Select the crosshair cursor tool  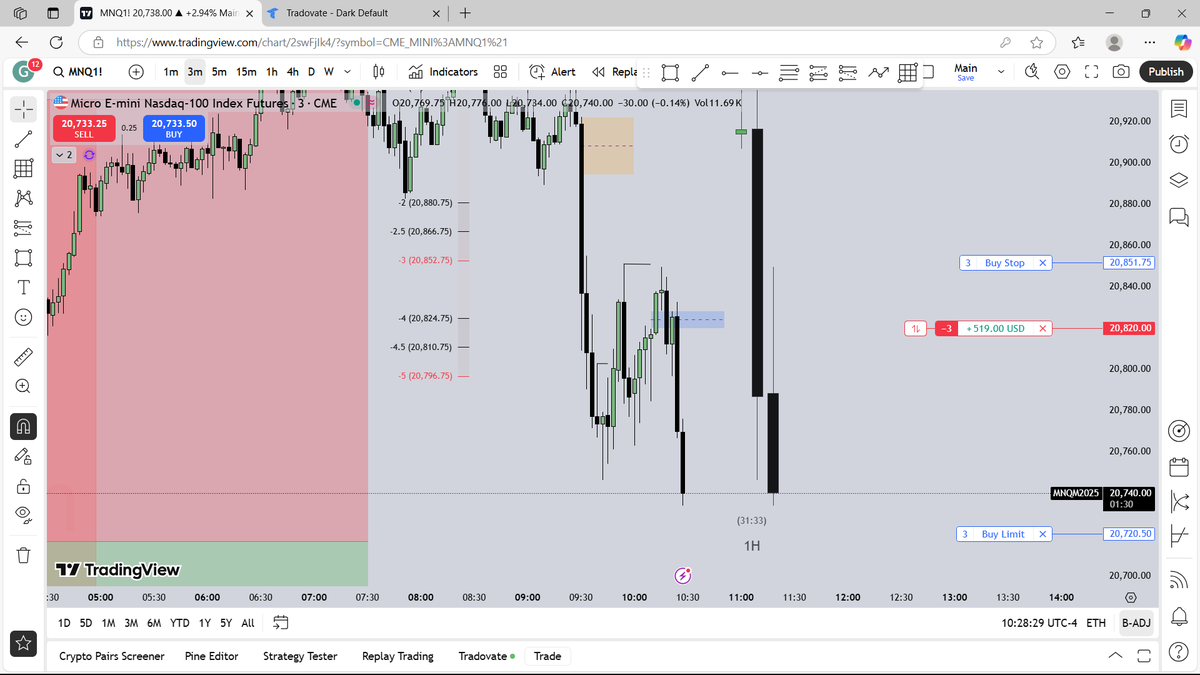[x=25, y=109]
